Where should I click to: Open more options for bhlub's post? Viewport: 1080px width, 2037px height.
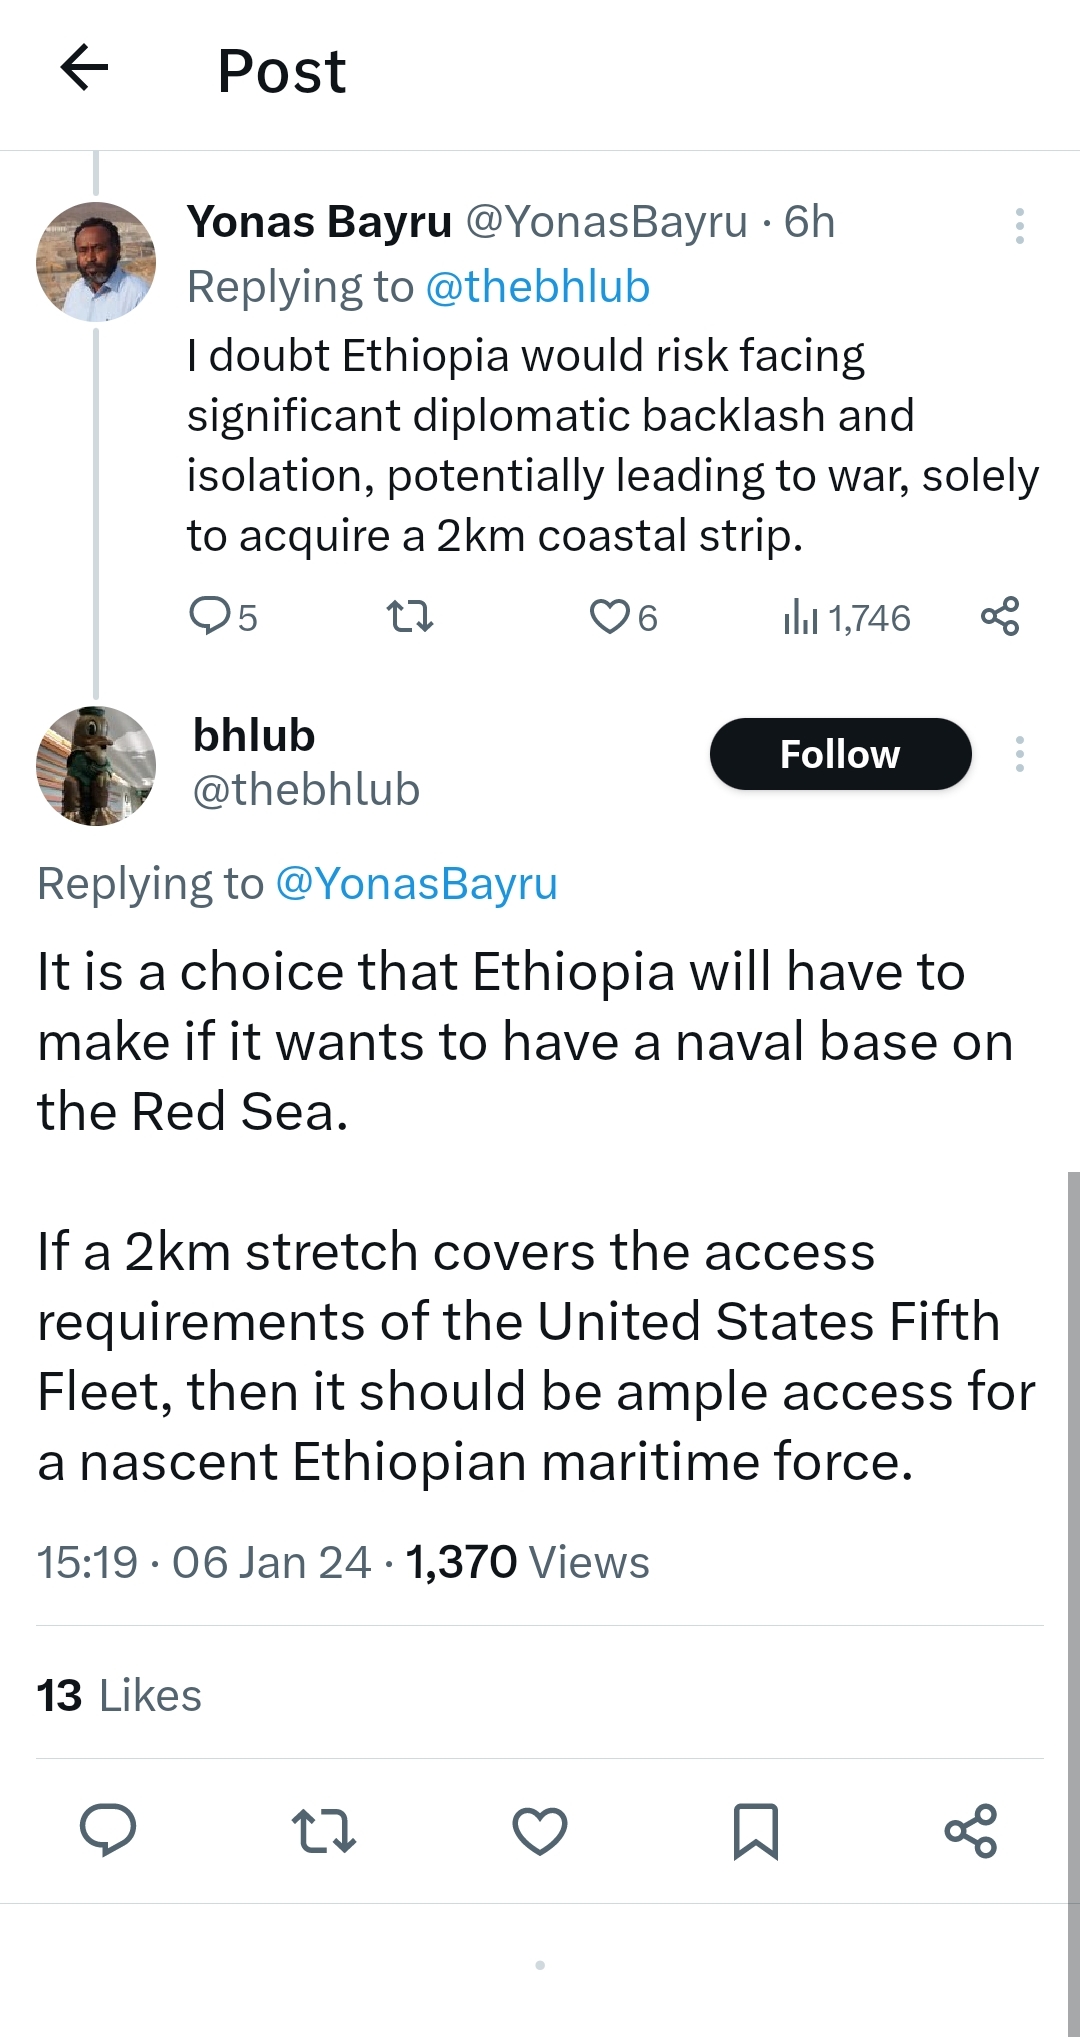1019,754
